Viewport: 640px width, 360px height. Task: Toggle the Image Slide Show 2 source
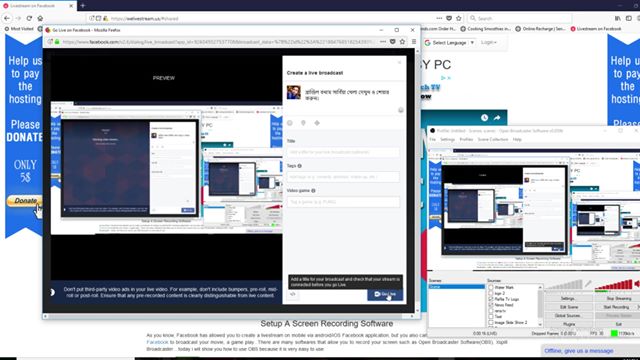[x=491, y=322]
